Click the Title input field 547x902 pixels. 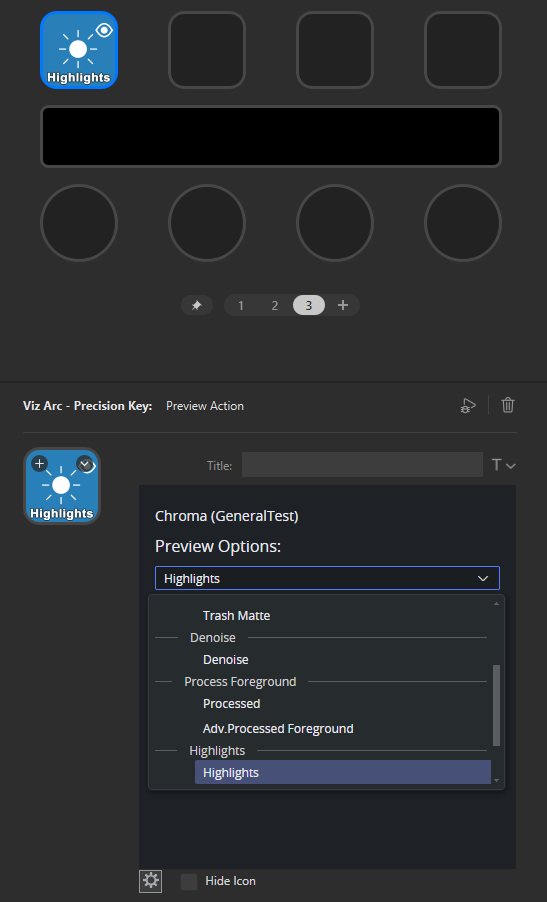(x=362, y=465)
